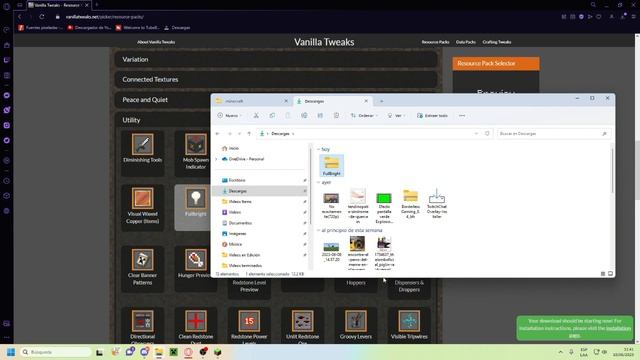
Task: Click the Resource Pack Selector header
Action: [496, 63]
